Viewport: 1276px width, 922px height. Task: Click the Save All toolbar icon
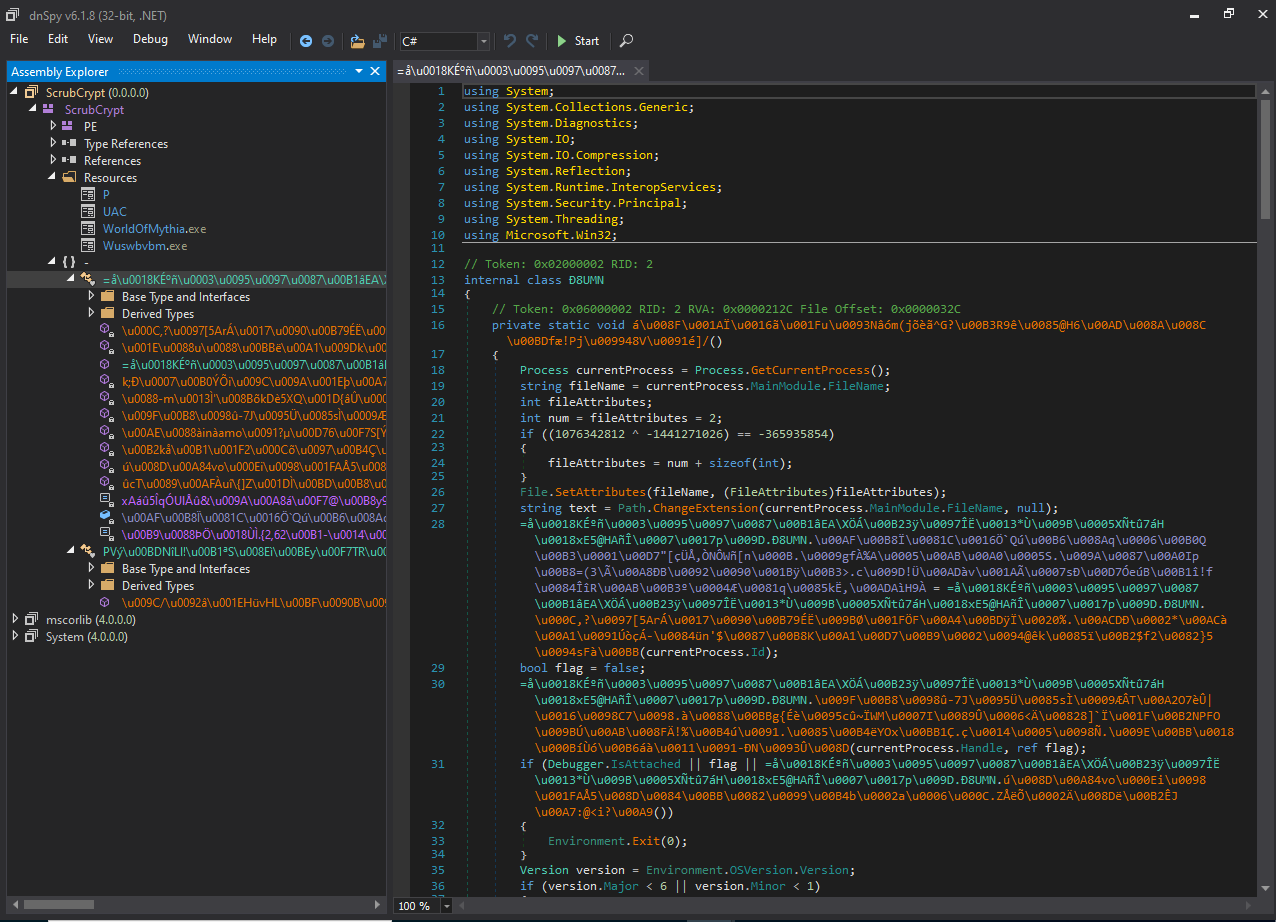tap(380, 41)
